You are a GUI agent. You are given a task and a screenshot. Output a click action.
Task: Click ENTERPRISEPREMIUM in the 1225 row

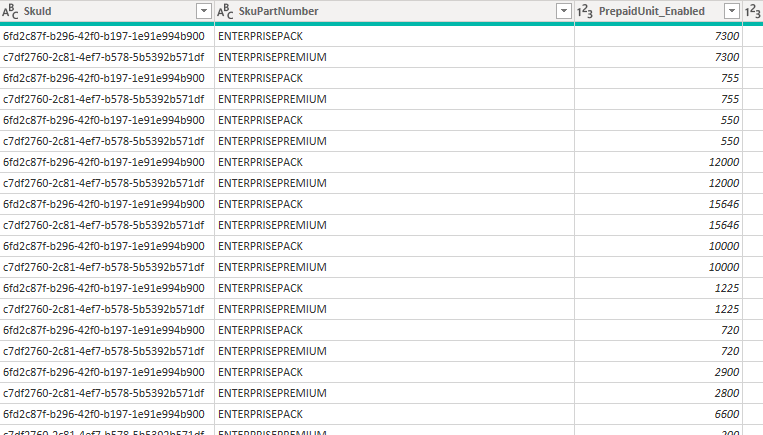point(272,309)
